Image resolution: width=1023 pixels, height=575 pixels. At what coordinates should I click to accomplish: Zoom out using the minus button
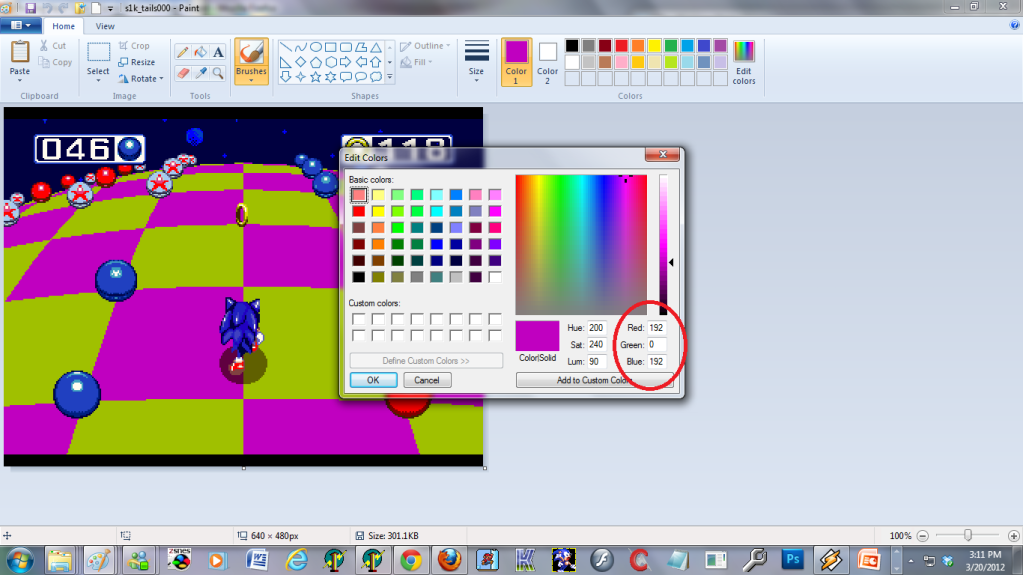923,536
